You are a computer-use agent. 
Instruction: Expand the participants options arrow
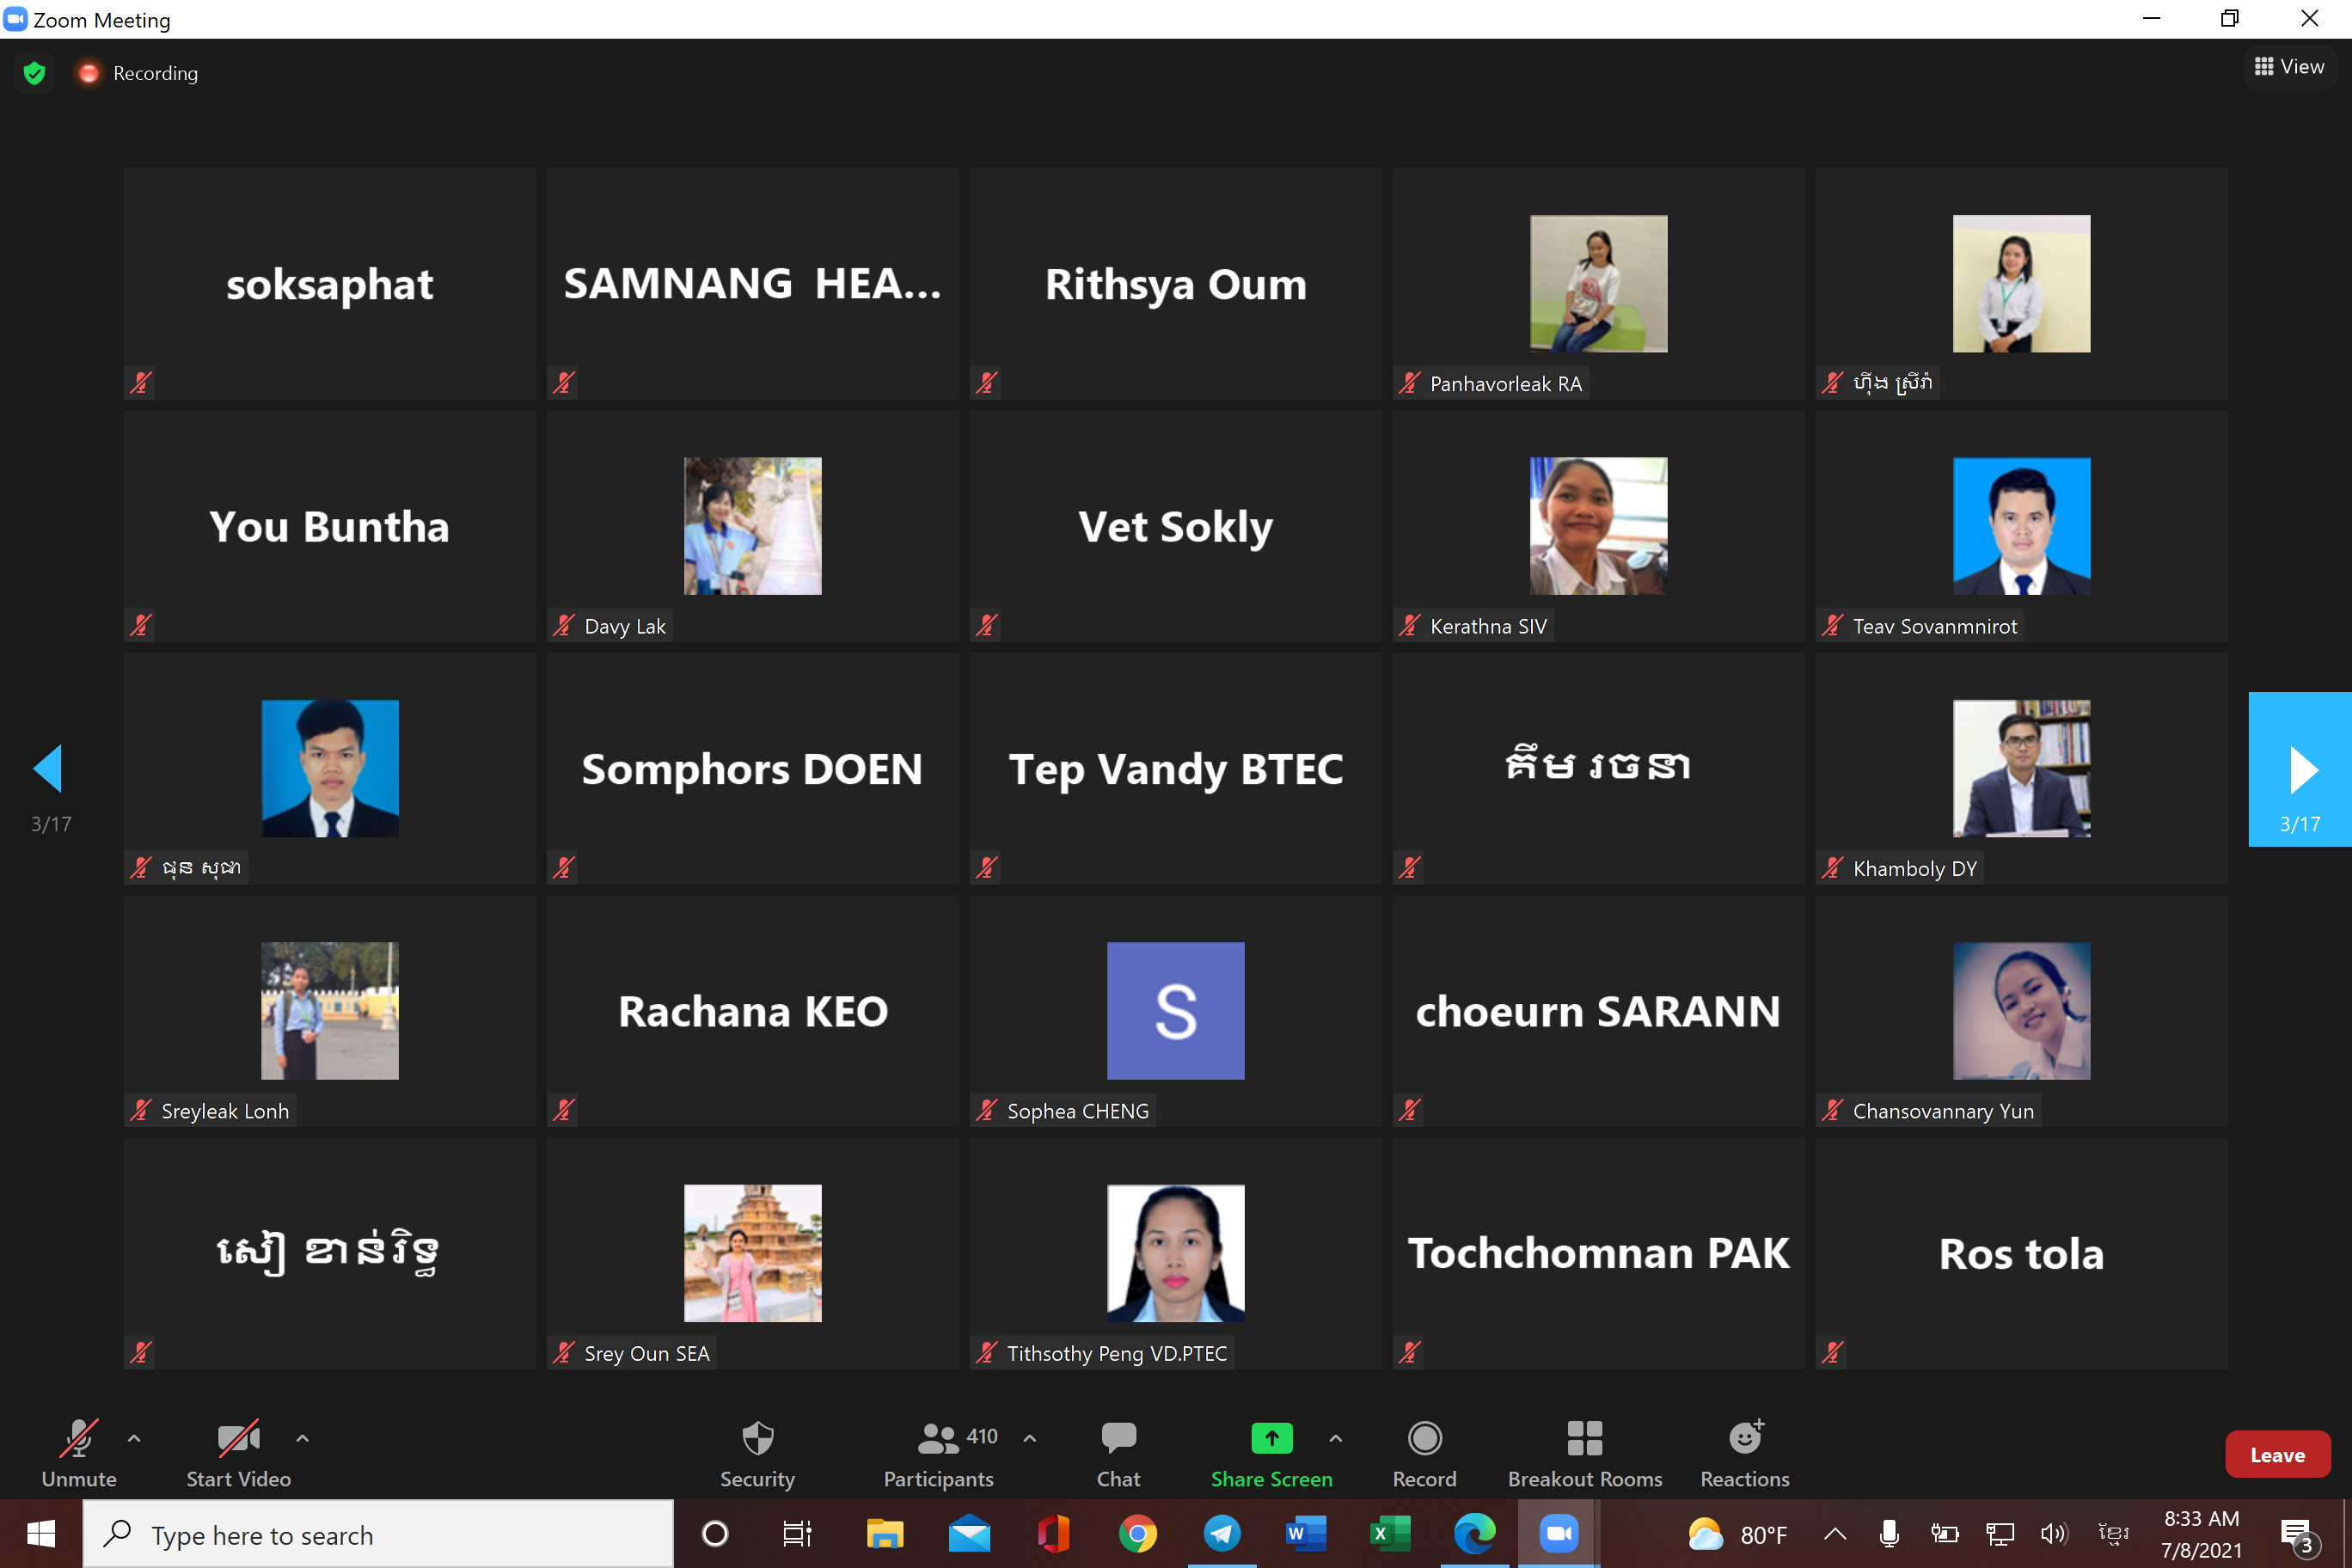(1029, 1438)
